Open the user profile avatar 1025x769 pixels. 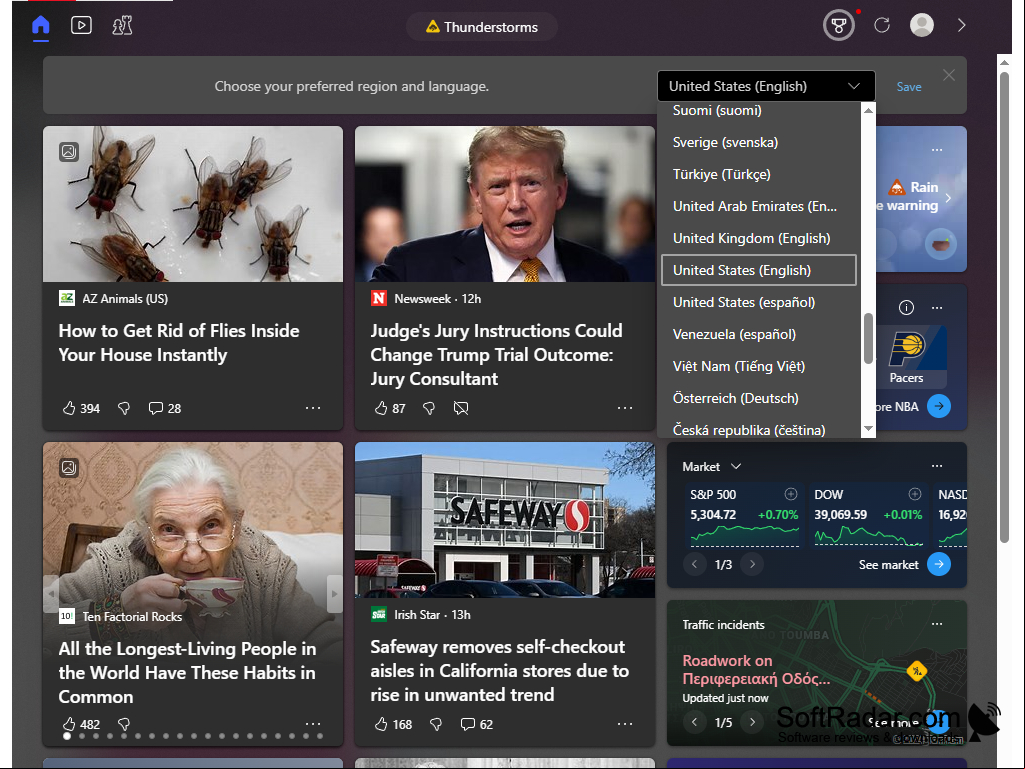coord(922,26)
